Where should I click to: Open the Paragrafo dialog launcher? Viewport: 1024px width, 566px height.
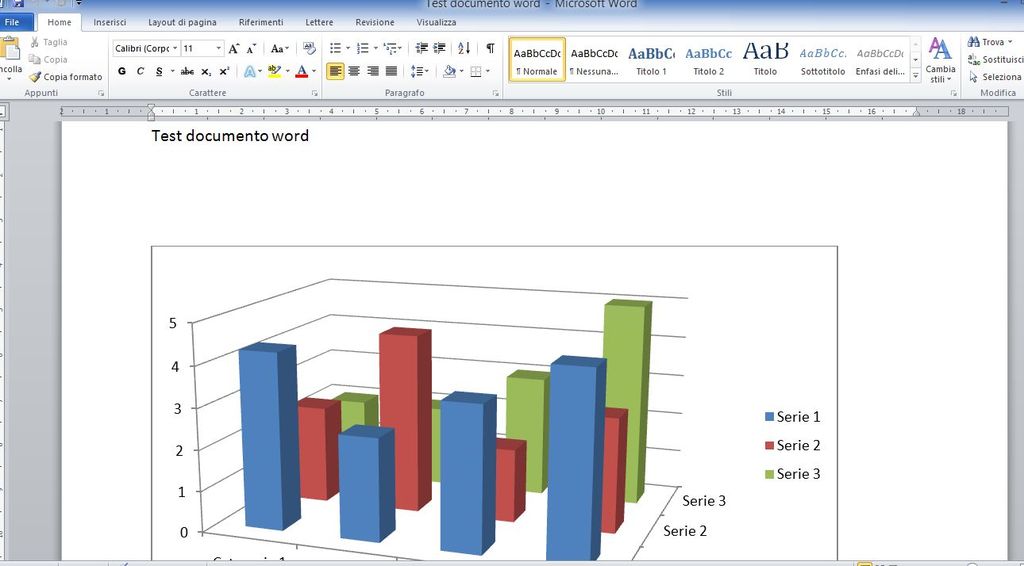point(495,93)
